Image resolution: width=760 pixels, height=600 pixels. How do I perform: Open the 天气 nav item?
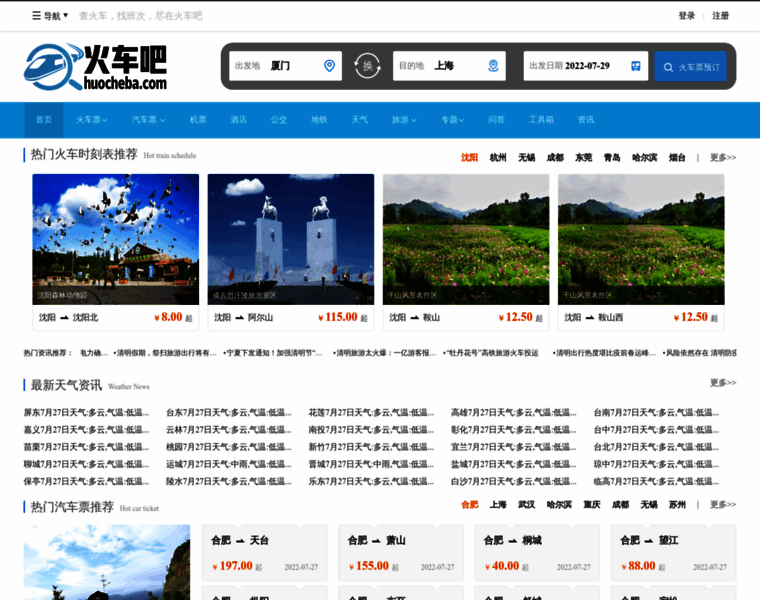click(x=359, y=120)
